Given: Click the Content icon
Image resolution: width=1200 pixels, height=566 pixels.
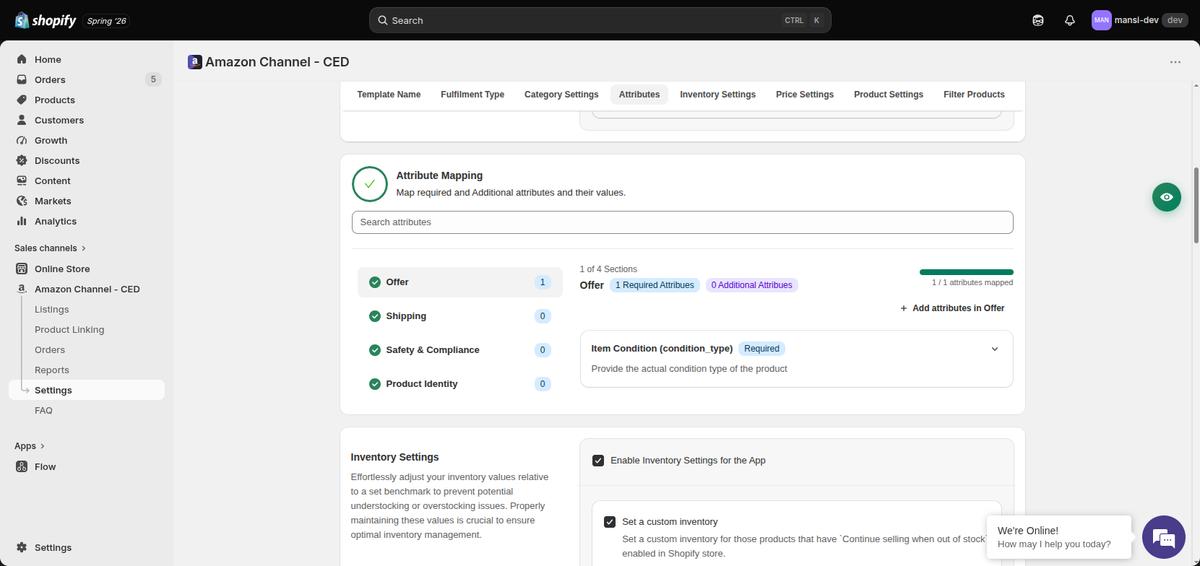Looking at the screenshot, I should 22,181.
